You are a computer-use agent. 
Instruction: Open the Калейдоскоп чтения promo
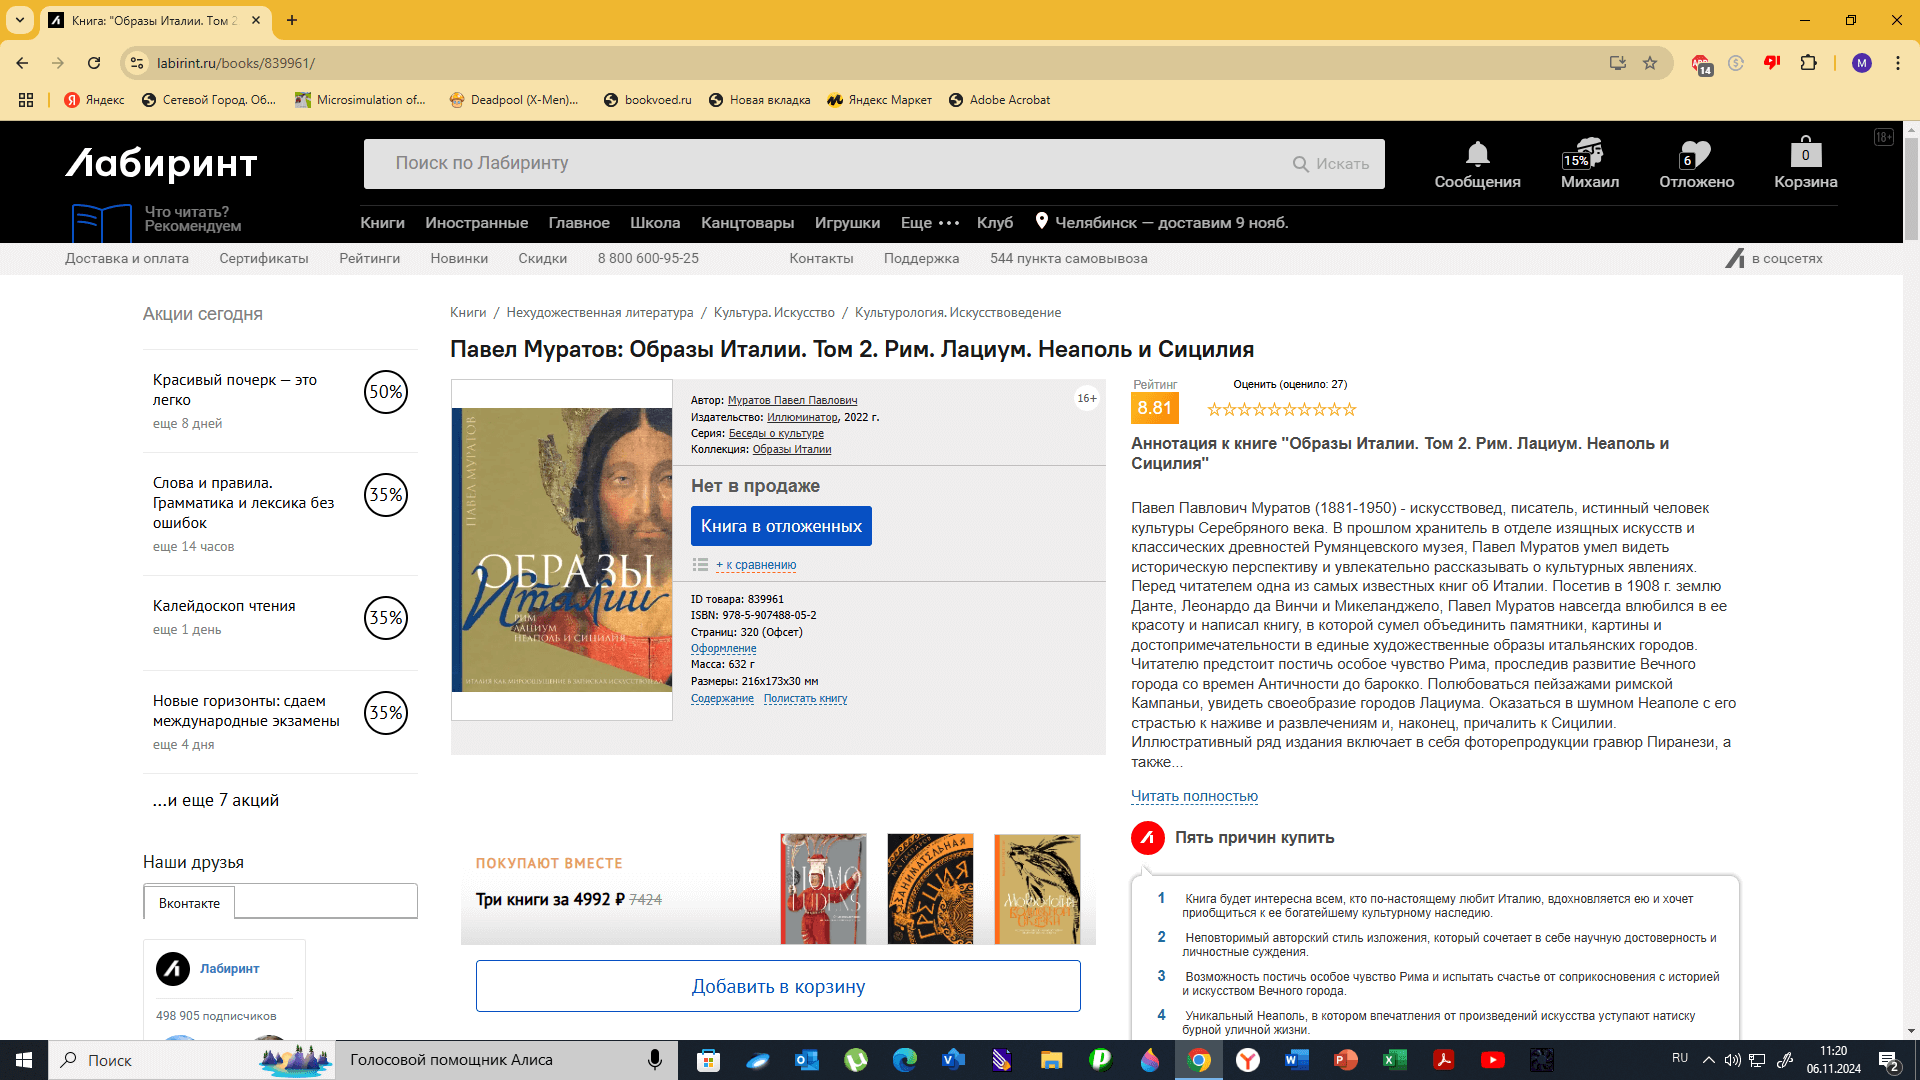[x=280, y=617]
